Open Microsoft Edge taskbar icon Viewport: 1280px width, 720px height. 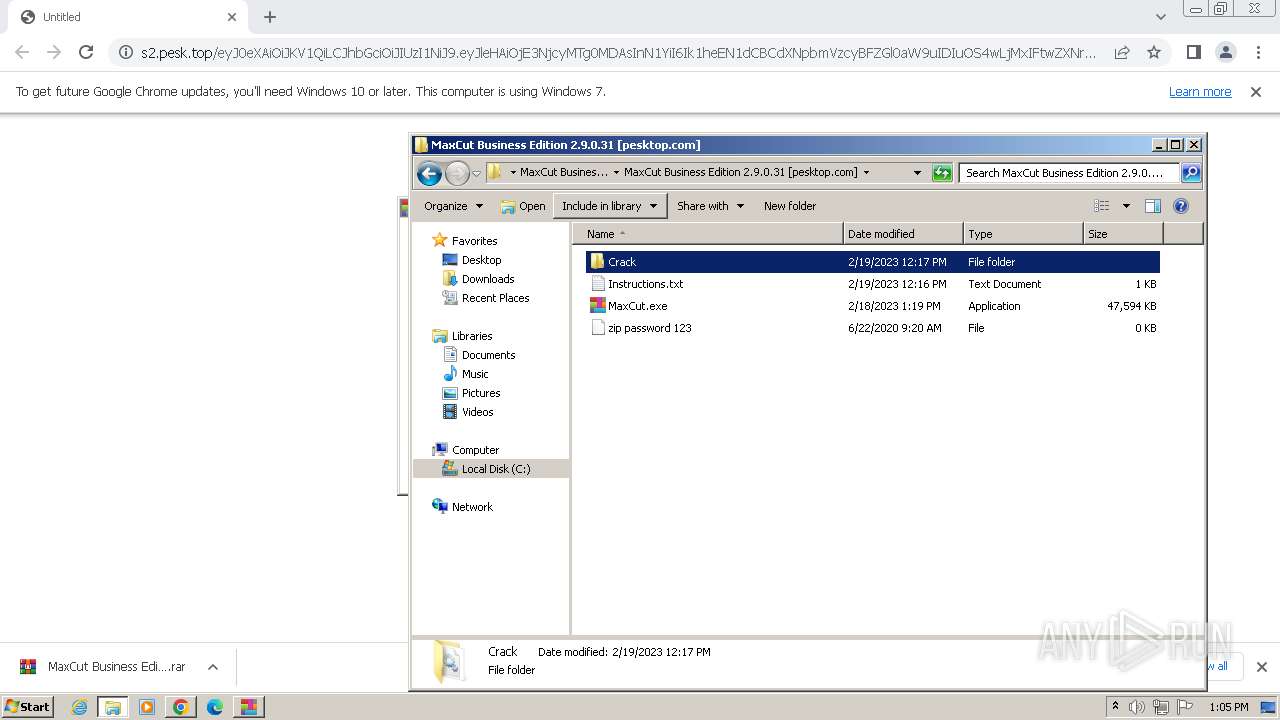click(x=215, y=707)
